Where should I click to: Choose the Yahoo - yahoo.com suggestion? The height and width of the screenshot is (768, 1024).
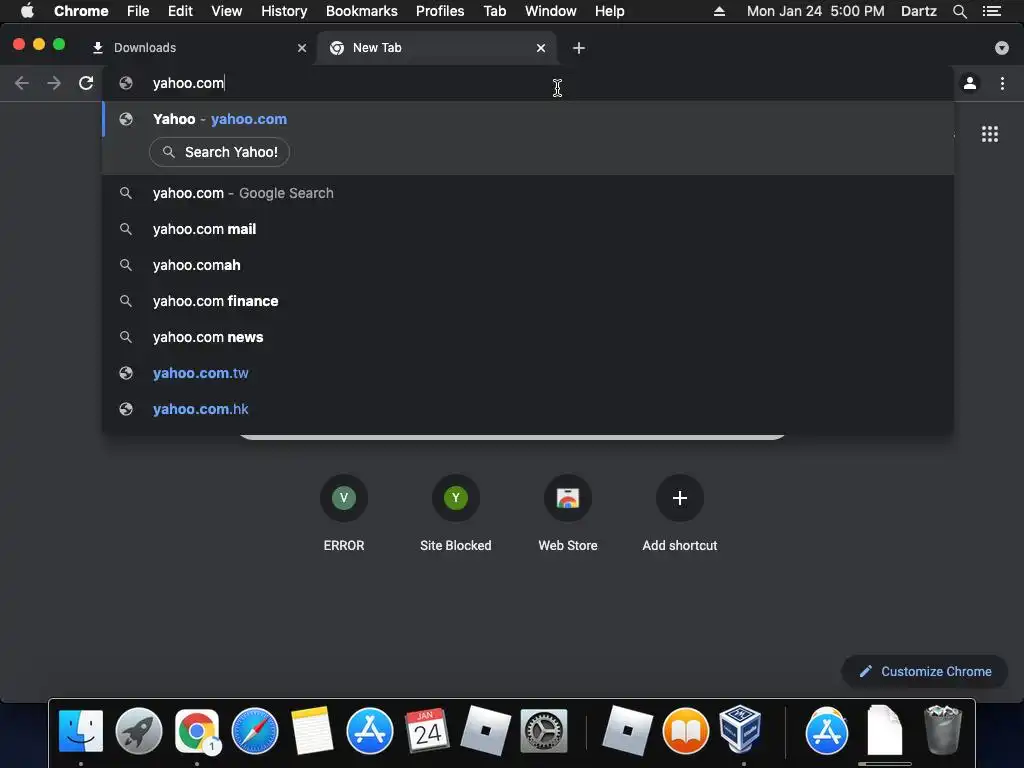click(x=528, y=119)
